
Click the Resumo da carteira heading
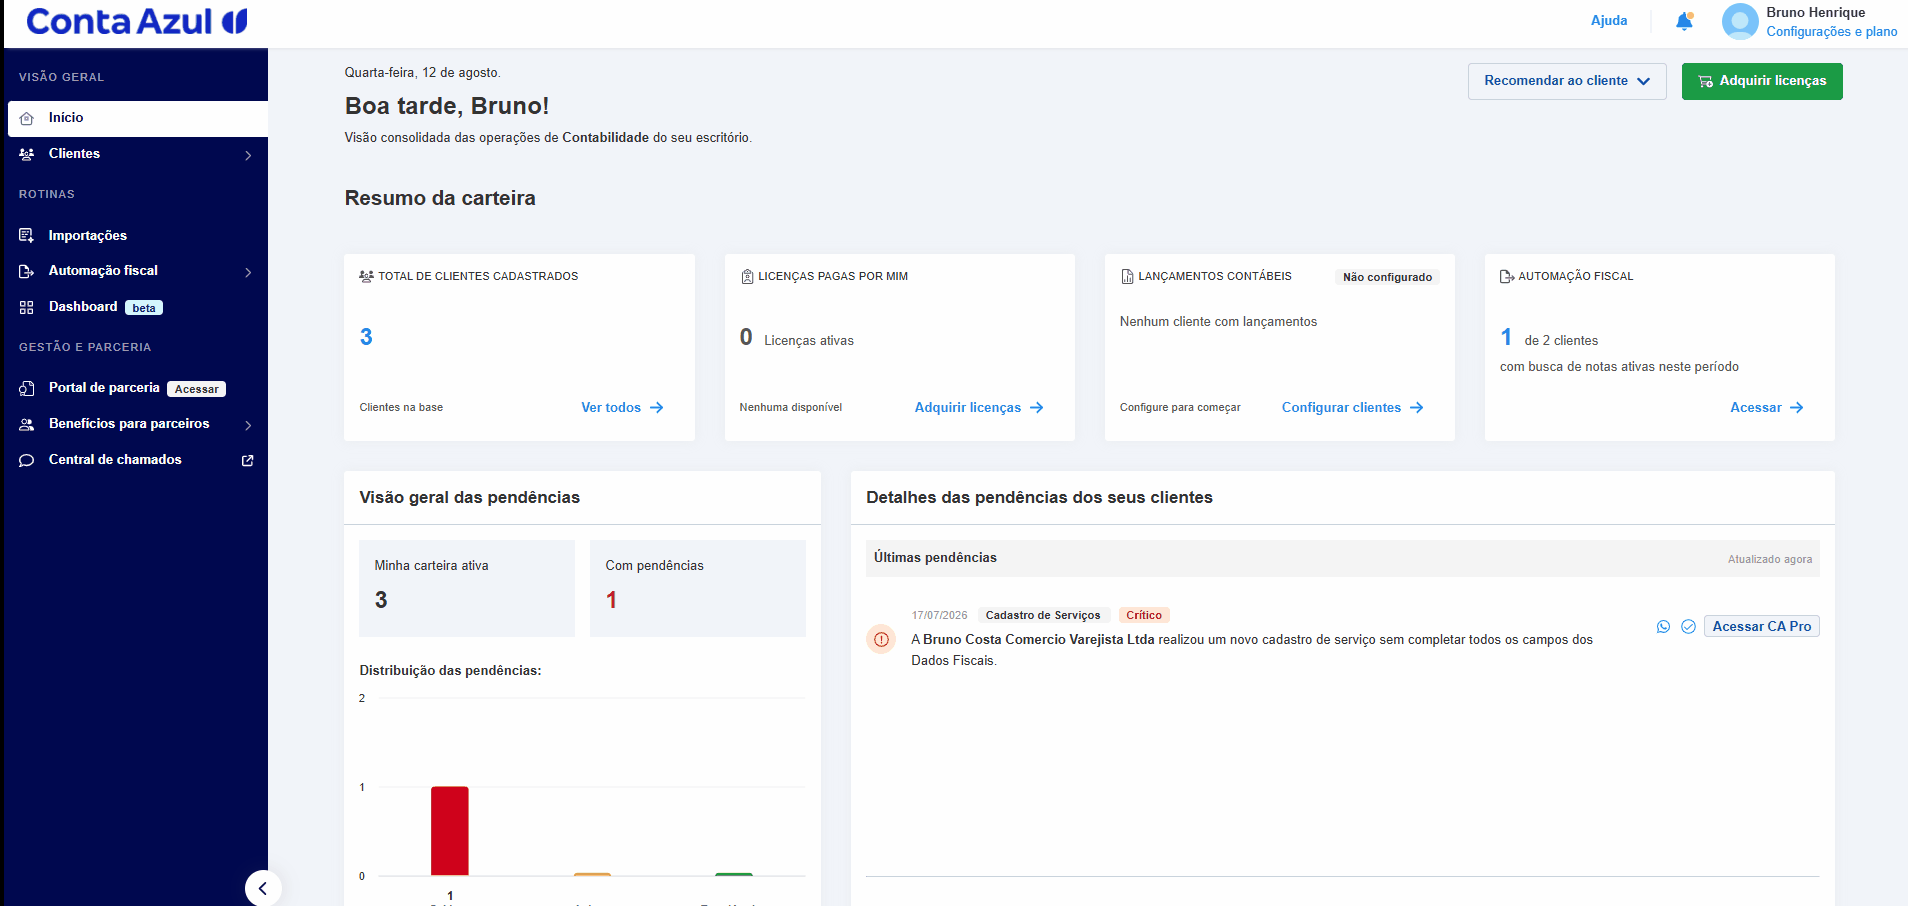pyautogui.click(x=440, y=198)
